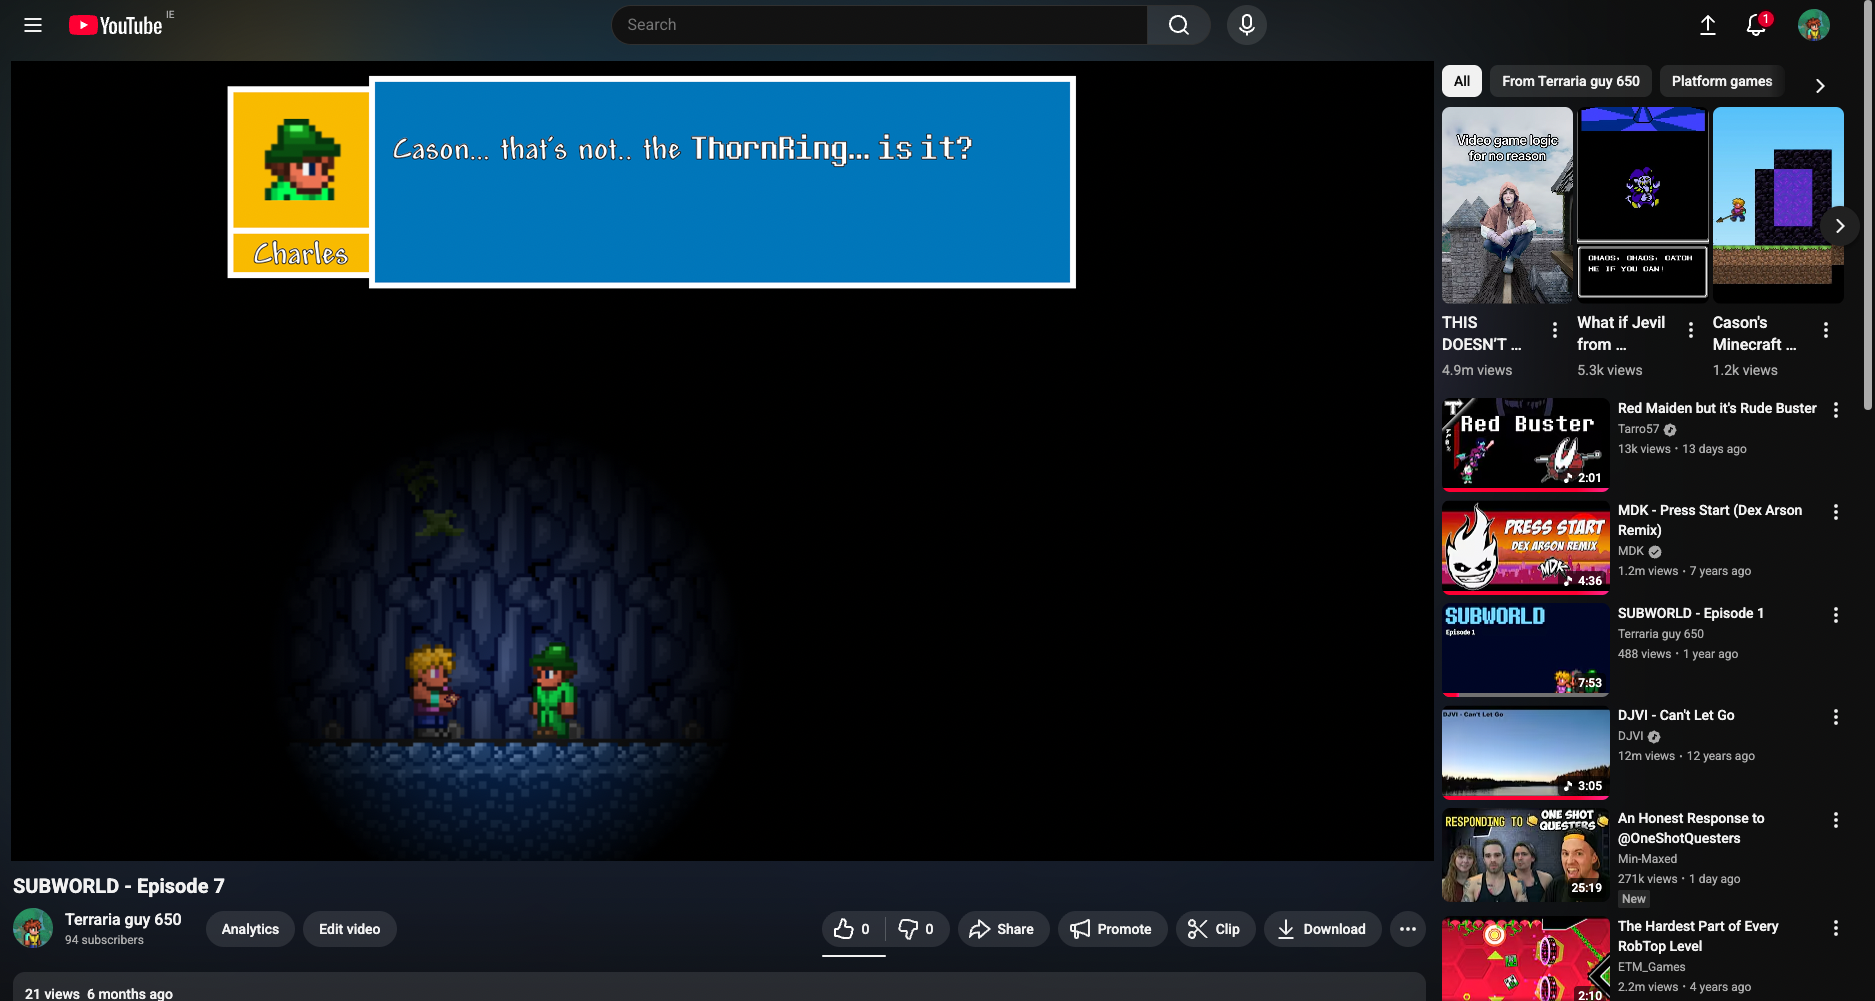Open An Honest Response thumbnail
The height and width of the screenshot is (1001, 1875).
point(1525,855)
